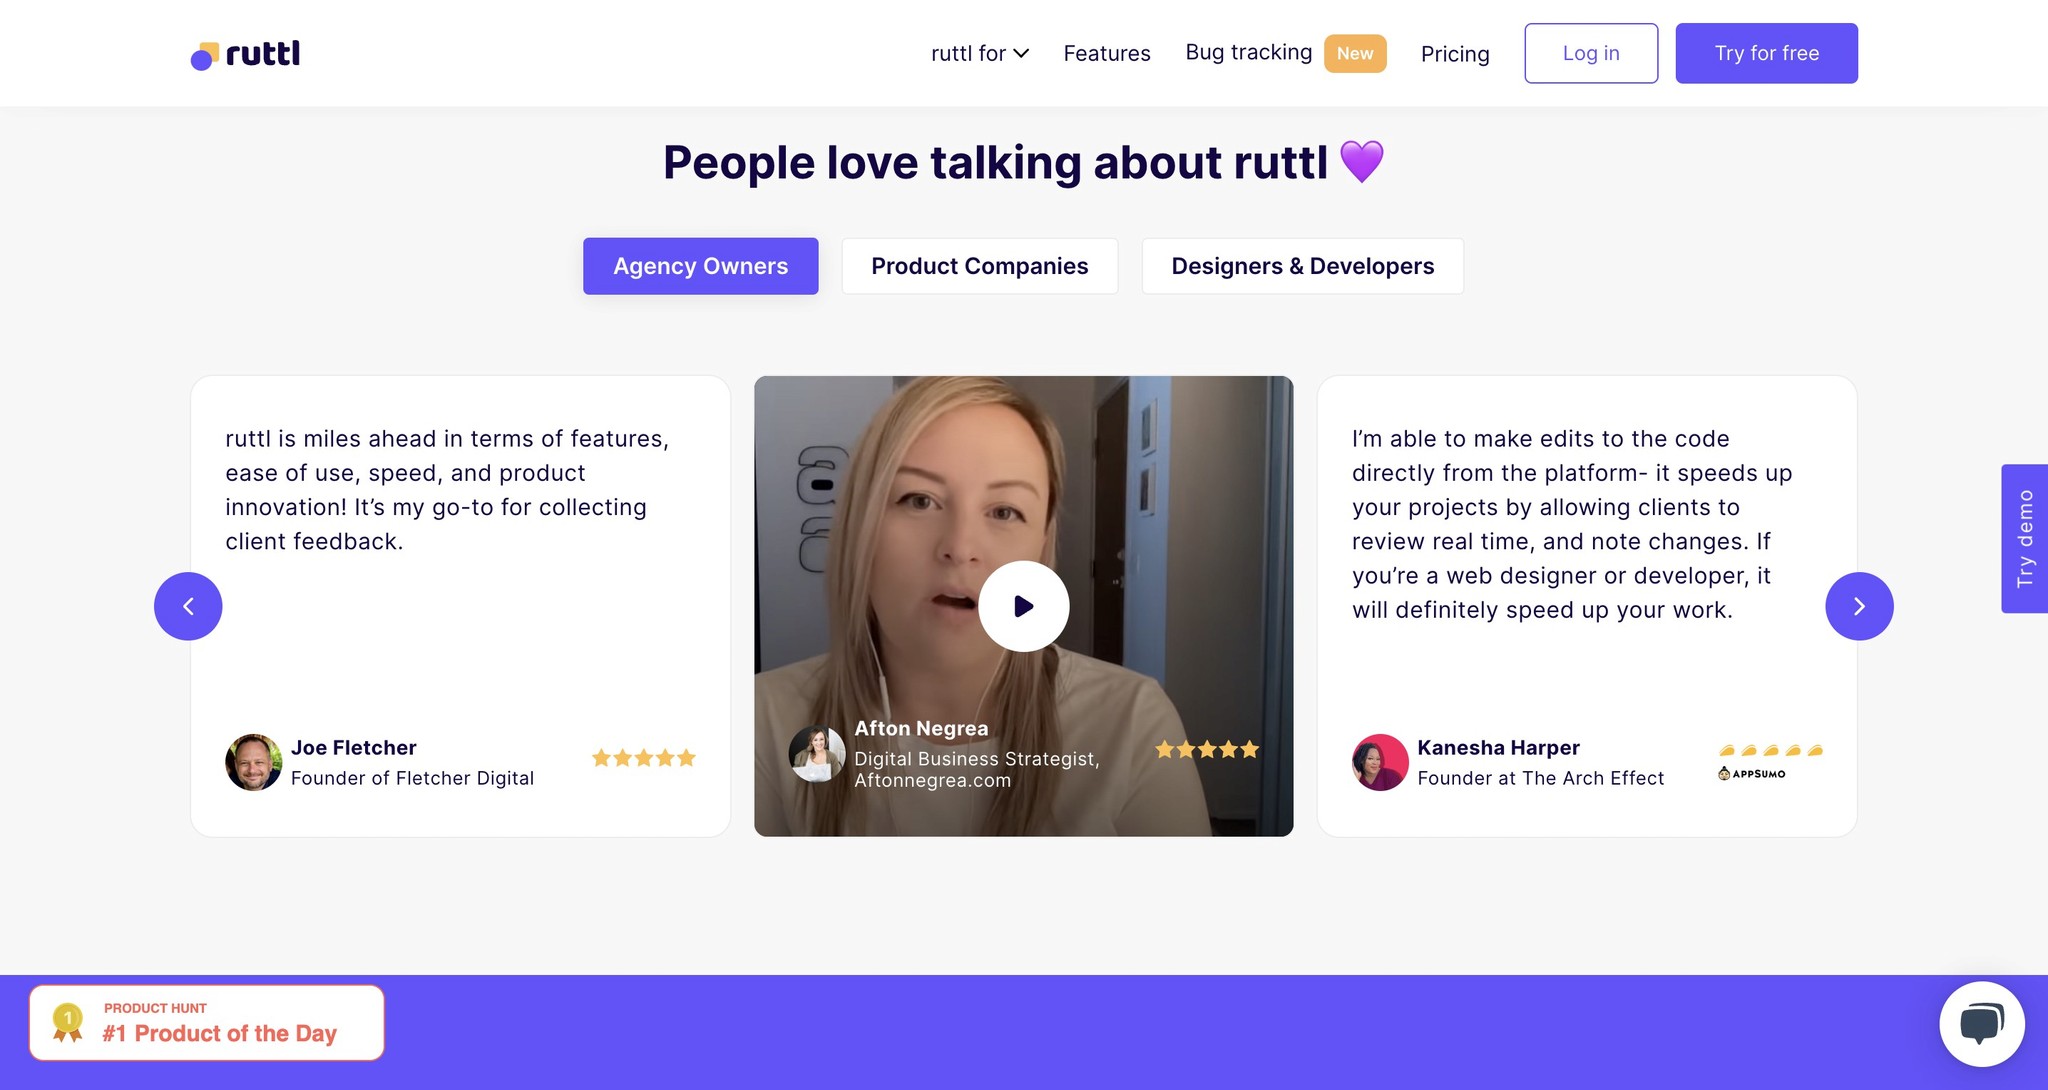Image resolution: width=2048 pixels, height=1090 pixels.
Task: Click the ruttl logo
Action: coord(243,55)
